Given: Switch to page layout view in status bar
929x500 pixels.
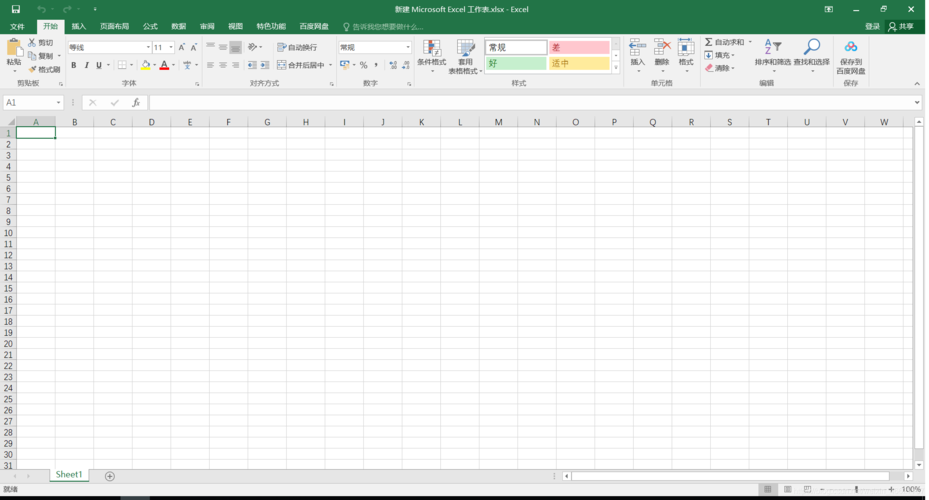Looking at the screenshot, I should pyautogui.click(x=787, y=489).
